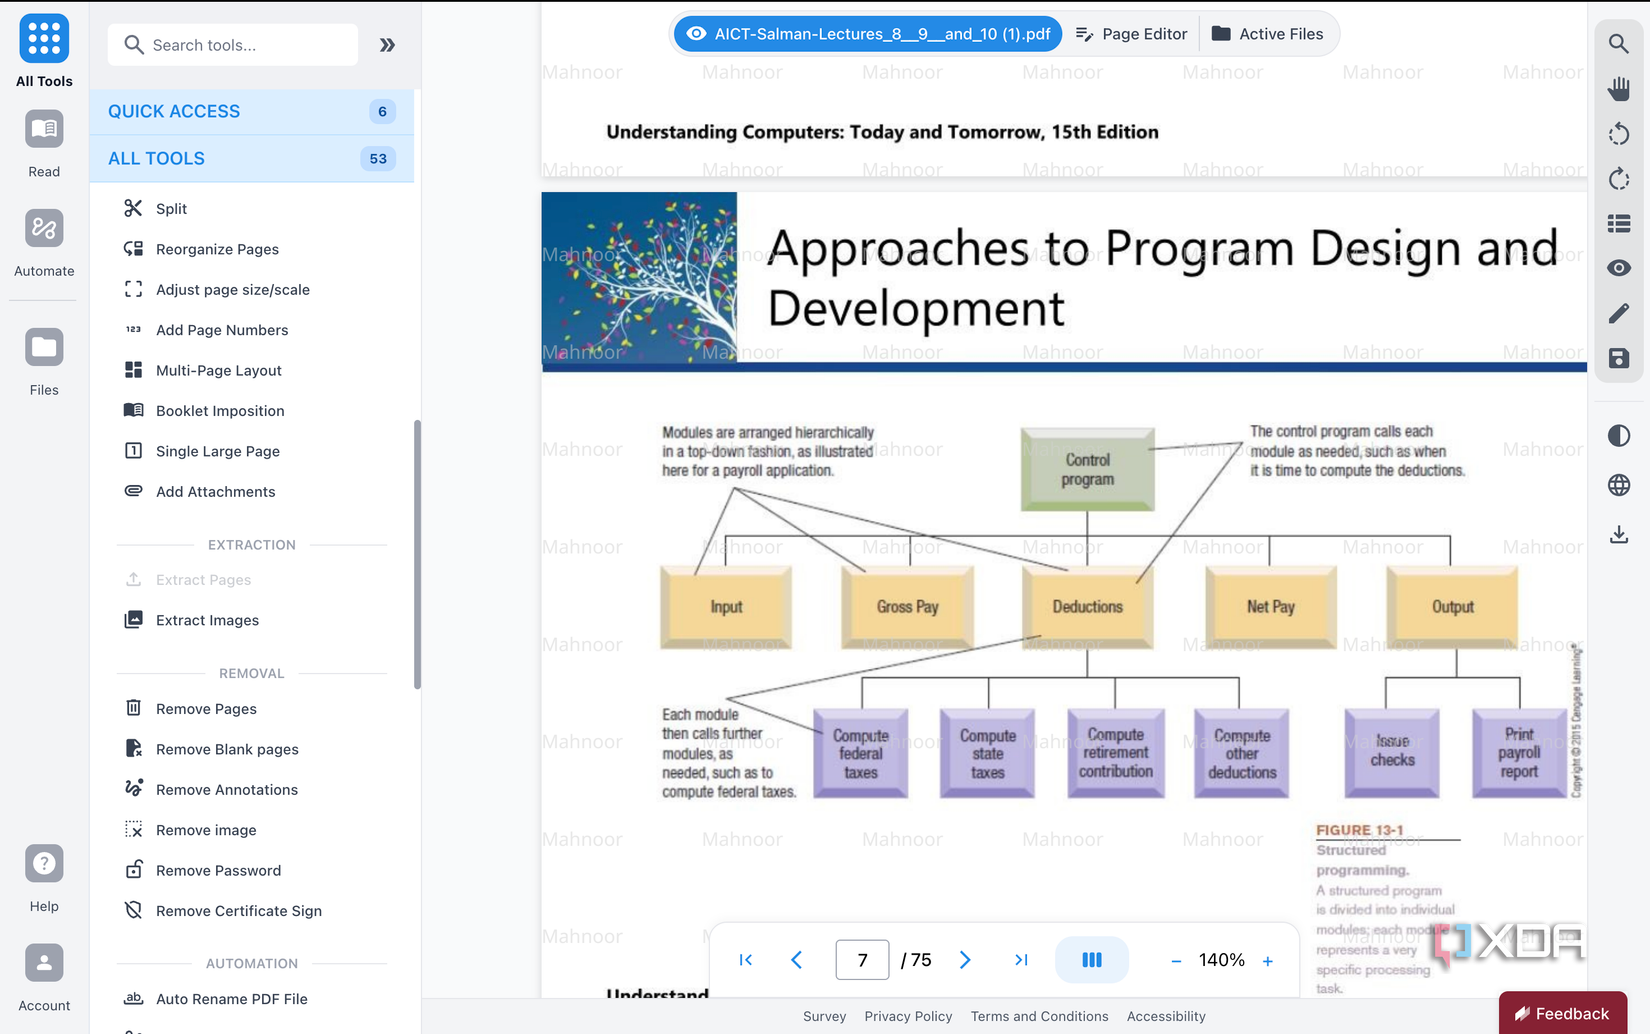Open the Remove Blank pages tool
The width and height of the screenshot is (1650, 1034).
227,749
